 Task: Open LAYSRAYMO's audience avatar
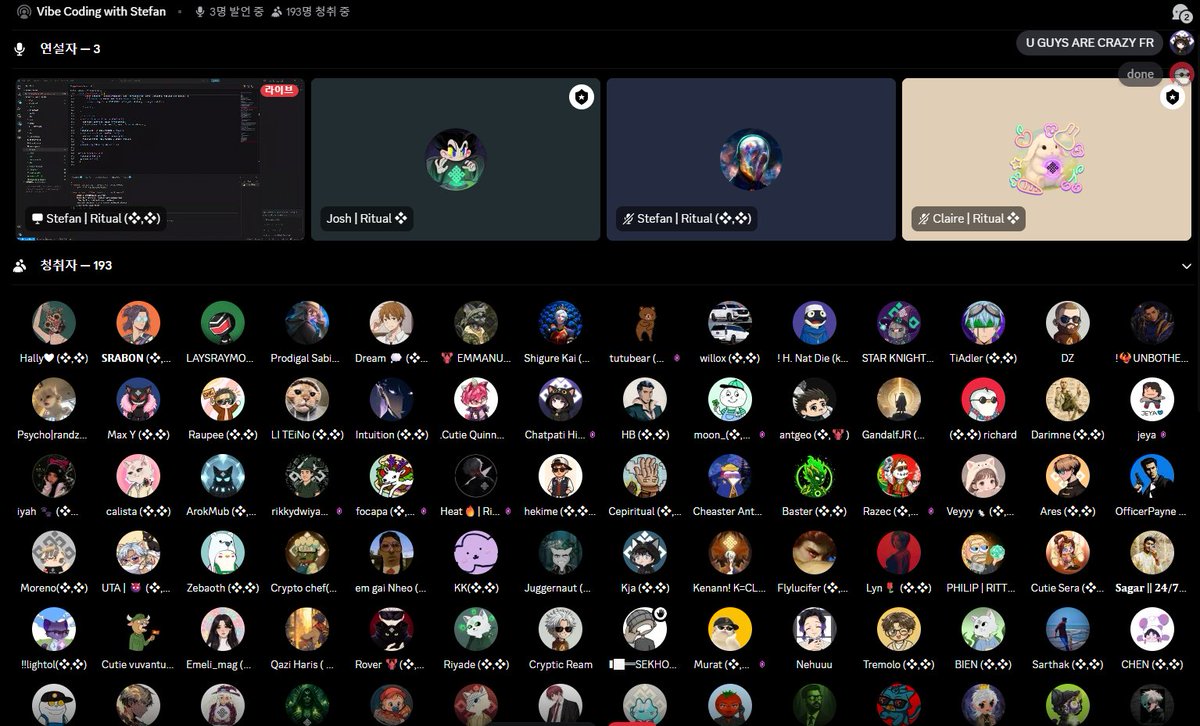[223, 323]
